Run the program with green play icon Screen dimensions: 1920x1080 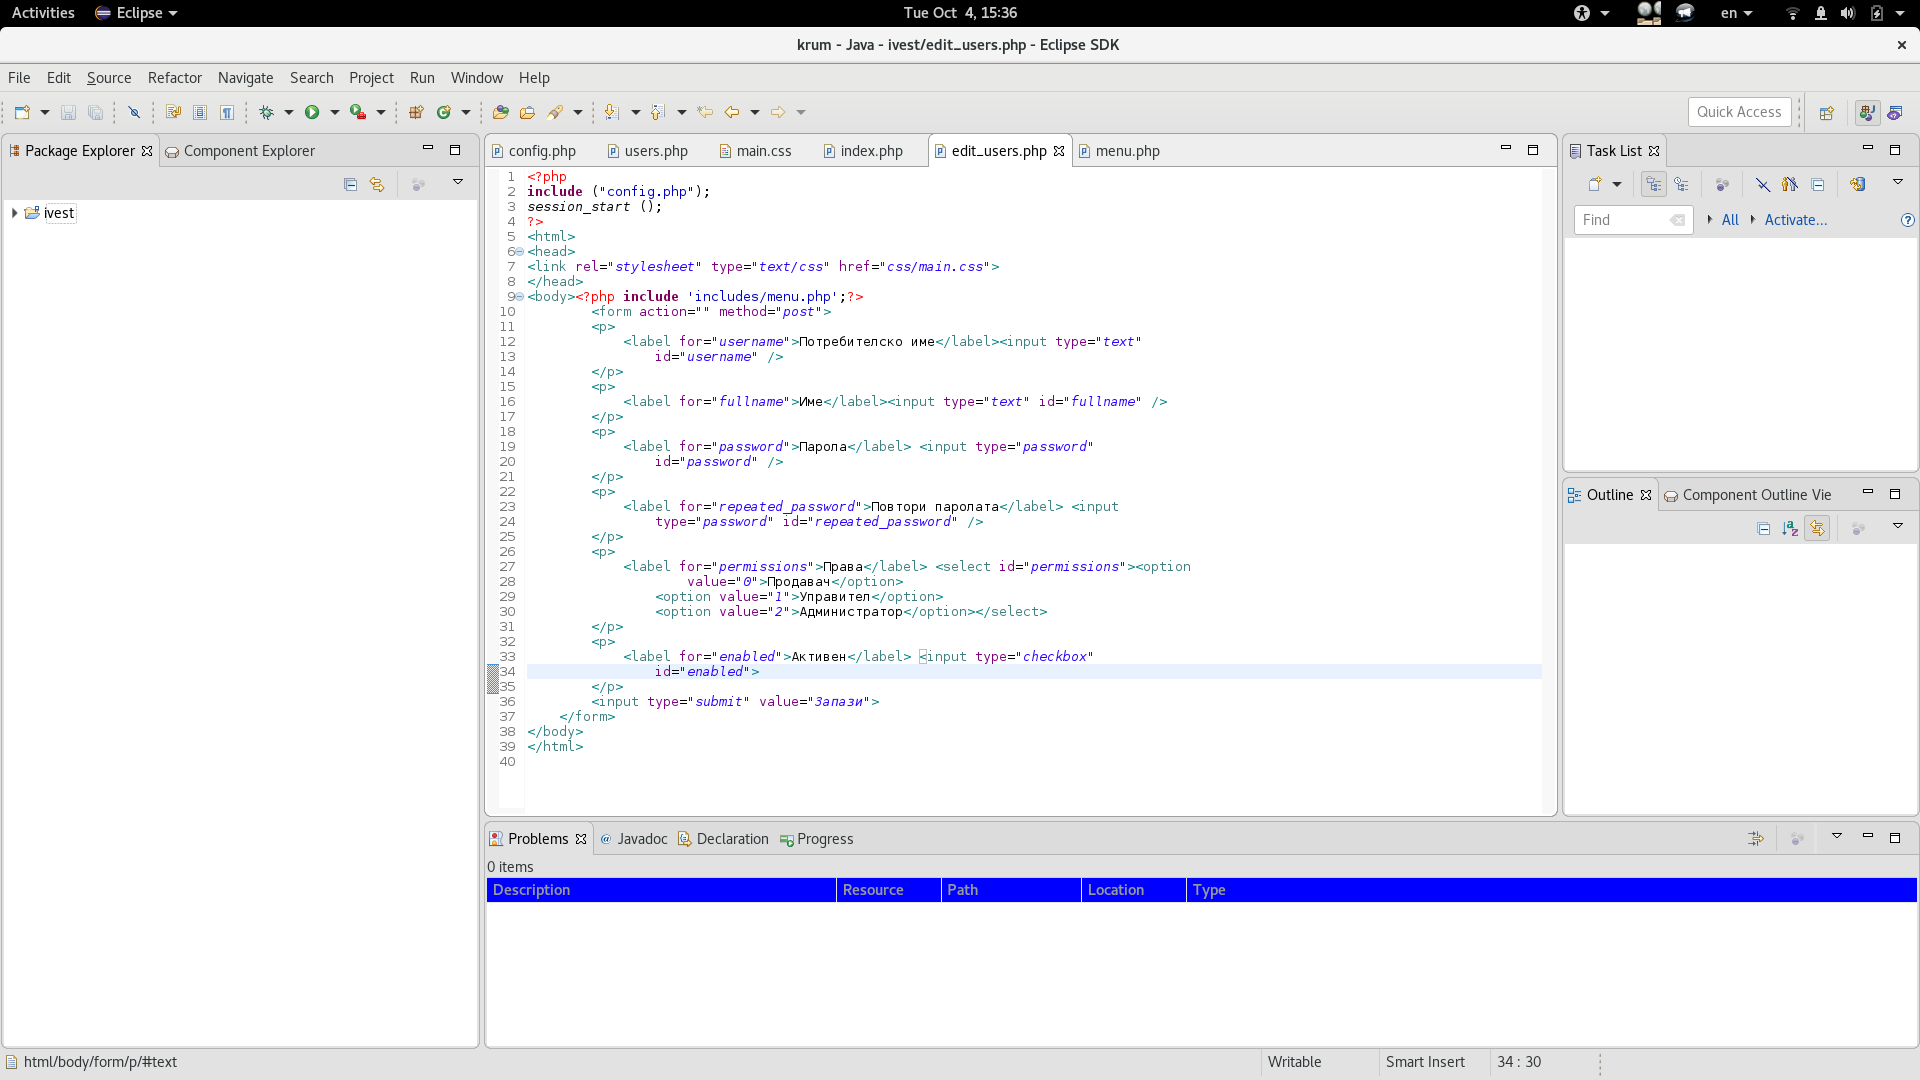click(312, 112)
